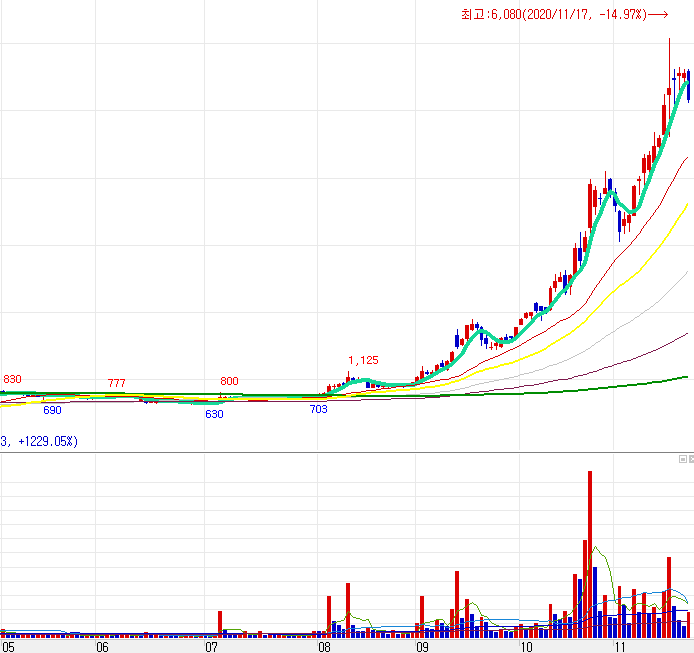Click the 11 month axis label
Viewport: 694px width, 653px height.
(620, 647)
